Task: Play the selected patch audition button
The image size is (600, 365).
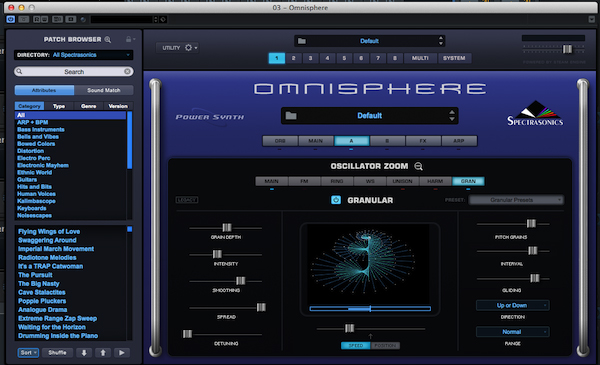Action: coord(122,353)
